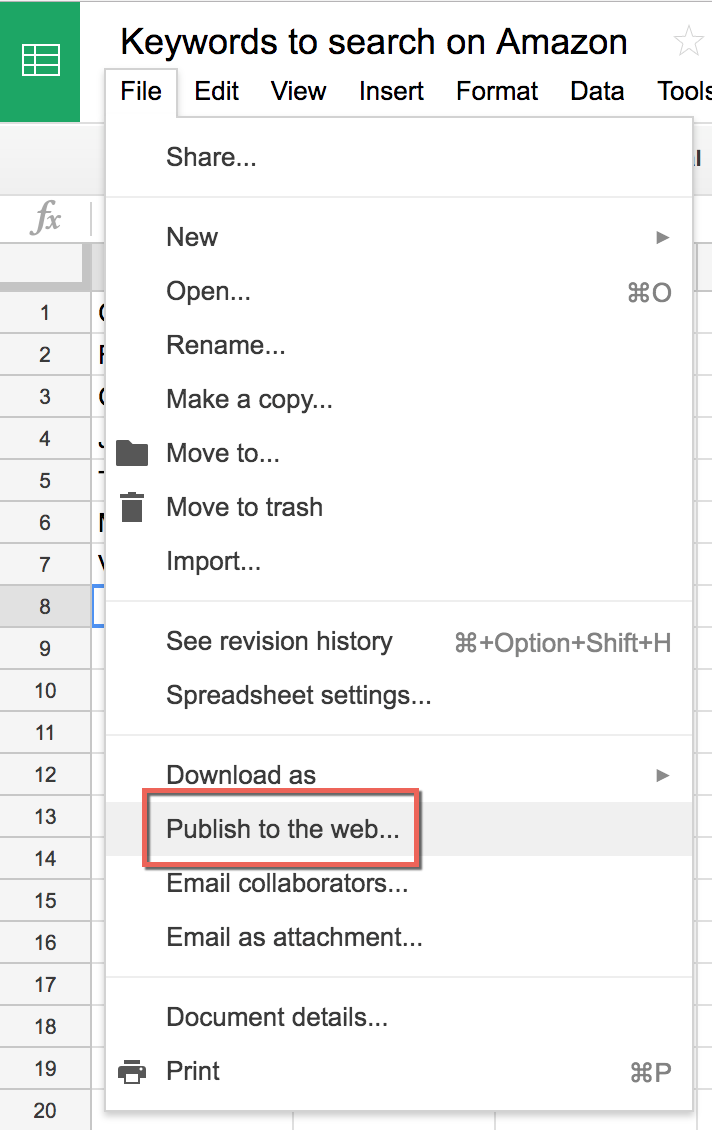Open the Data menu
Image resolution: width=712 pixels, height=1130 pixels.
click(x=597, y=92)
